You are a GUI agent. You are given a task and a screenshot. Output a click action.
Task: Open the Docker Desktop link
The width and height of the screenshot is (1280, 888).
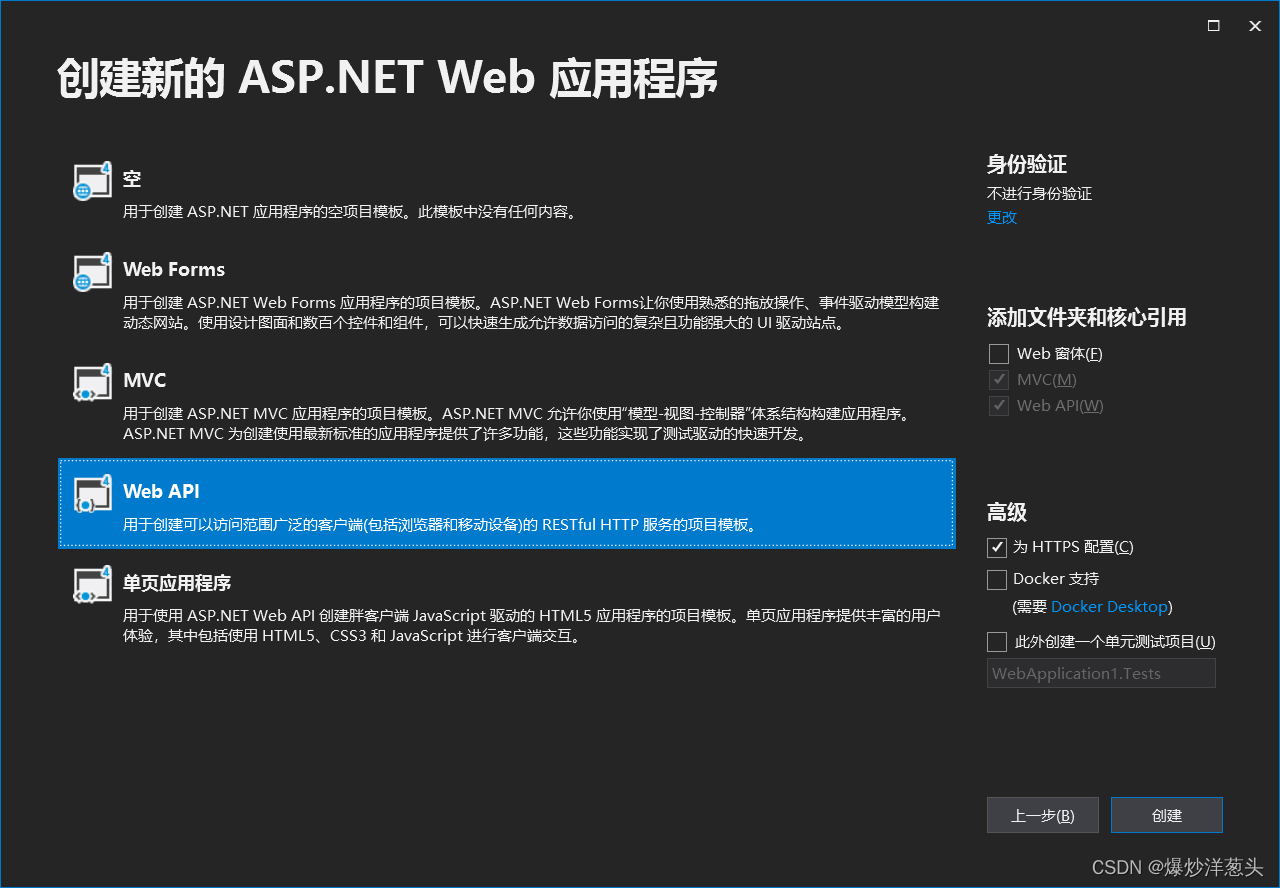click(1110, 606)
